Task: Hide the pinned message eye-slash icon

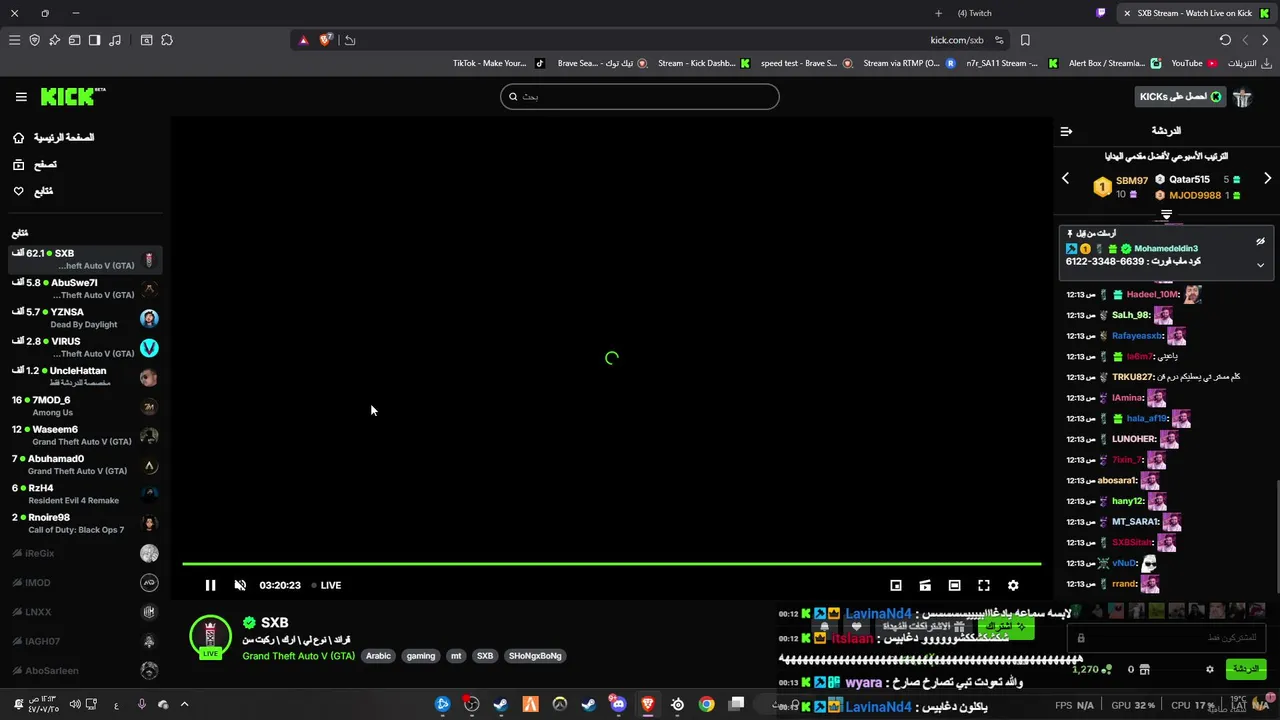Action: [x=1260, y=241]
